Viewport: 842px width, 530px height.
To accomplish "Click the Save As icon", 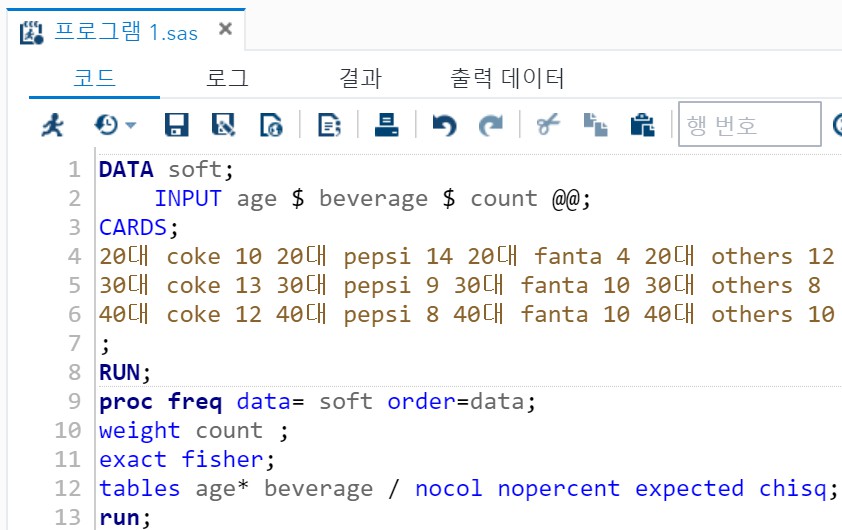I will pyautogui.click(x=223, y=125).
